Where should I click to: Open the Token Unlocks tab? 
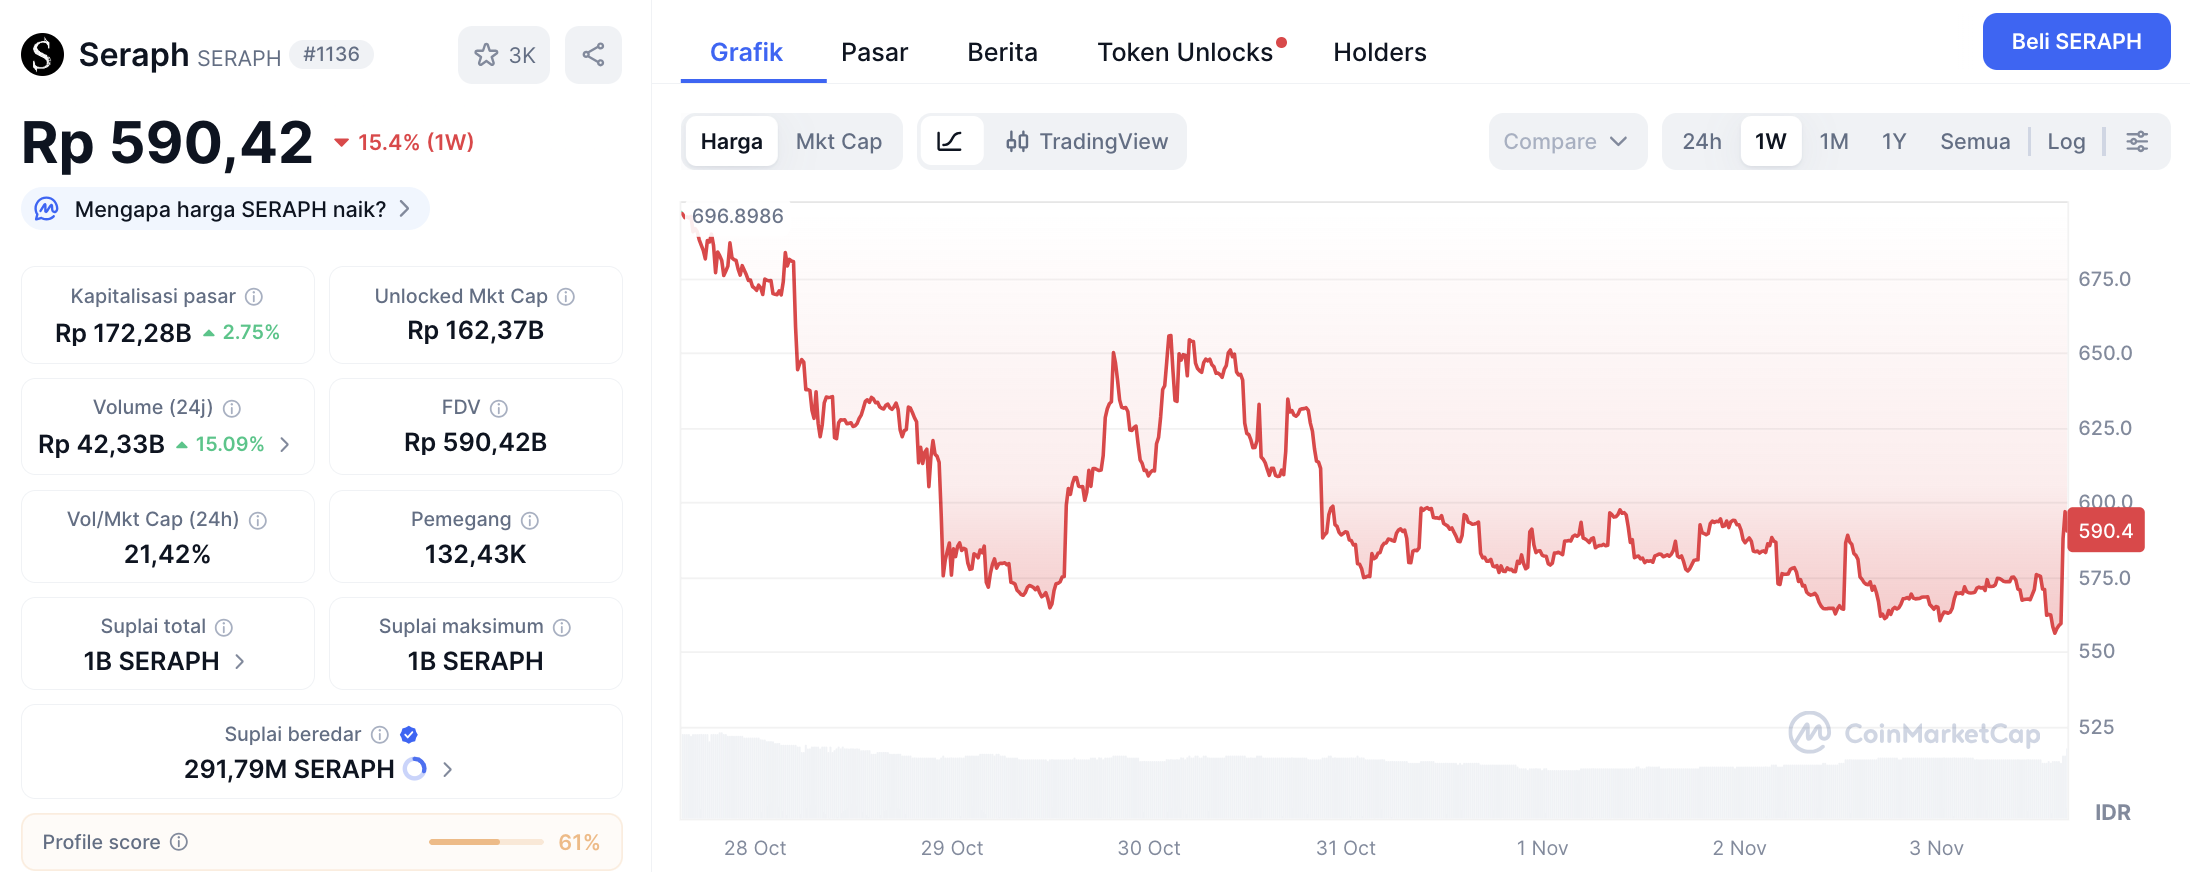(x=1185, y=52)
